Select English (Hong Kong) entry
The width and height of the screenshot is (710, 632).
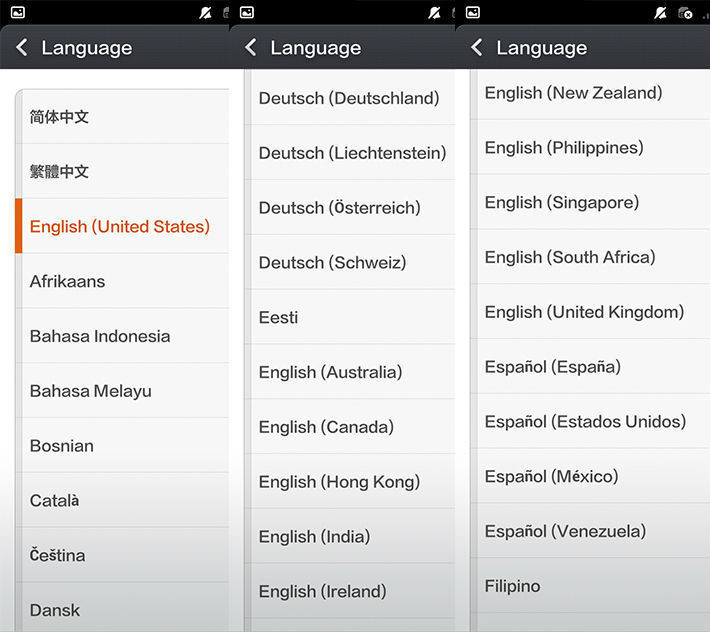[339, 482]
